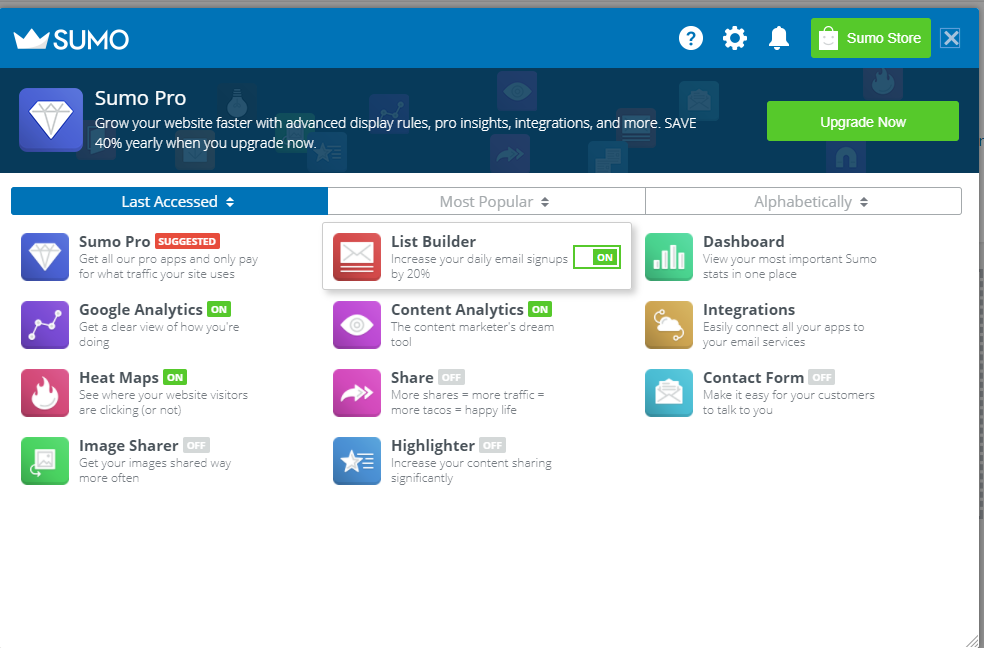Viewport: 984px width, 648px height.
Task: Sort apps Alphabetically
Action: point(803,201)
